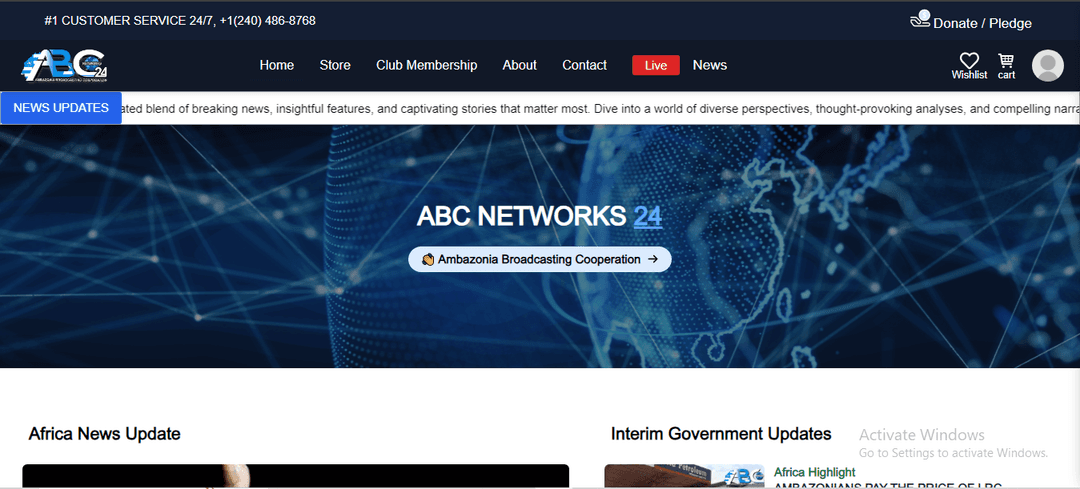Go to the Home page
1080x489 pixels.
277,65
